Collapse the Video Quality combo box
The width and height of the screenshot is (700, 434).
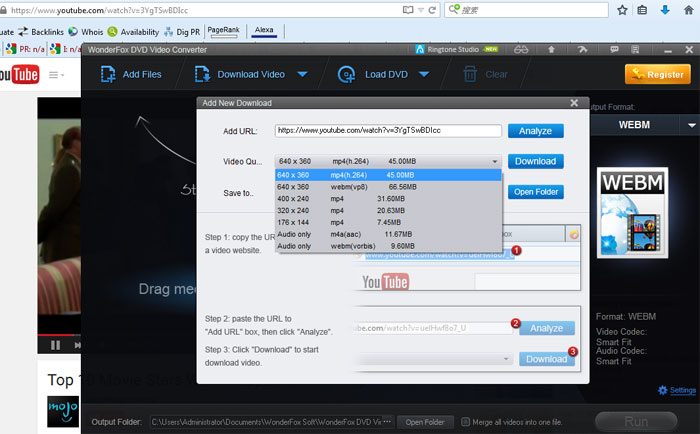(x=495, y=161)
